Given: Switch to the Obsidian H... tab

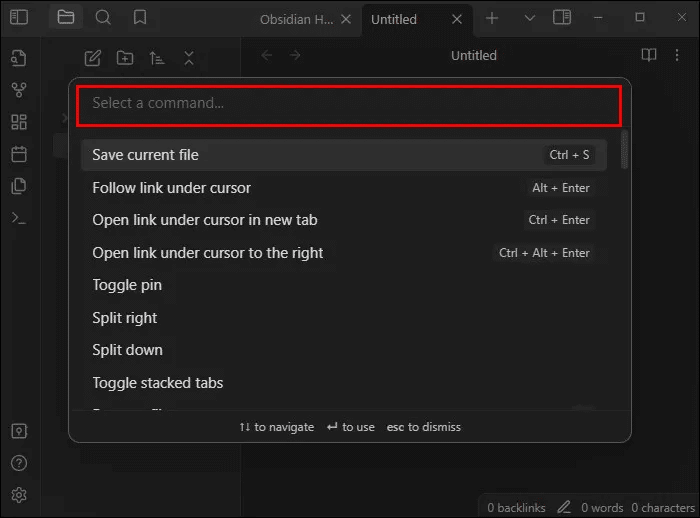Looking at the screenshot, I should coord(296,20).
